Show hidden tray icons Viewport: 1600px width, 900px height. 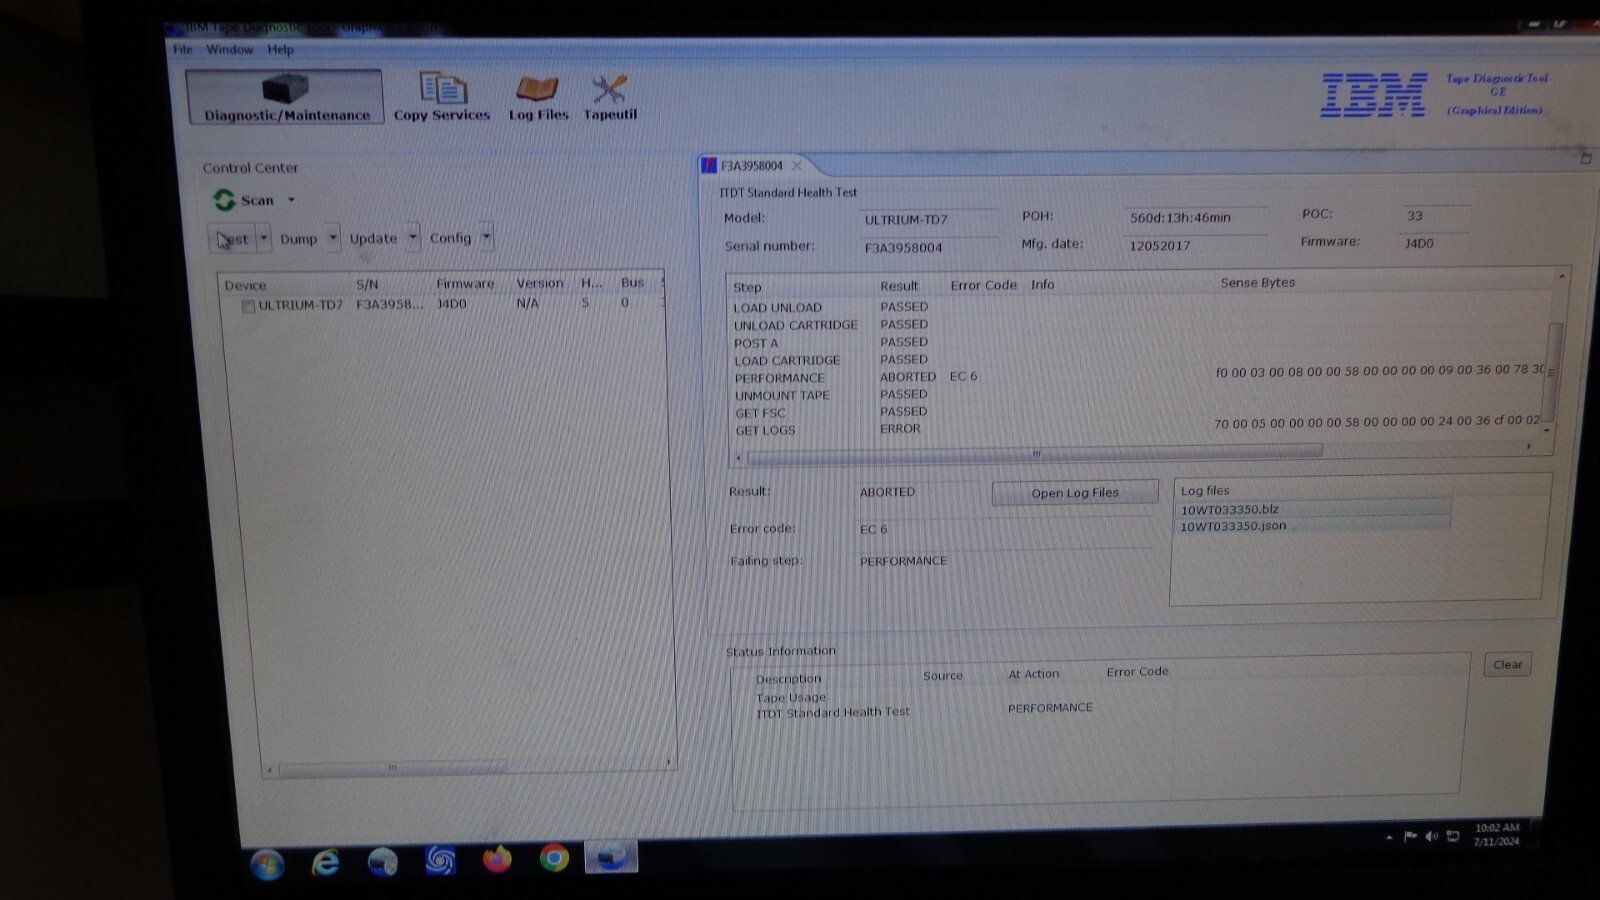(x=1389, y=837)
